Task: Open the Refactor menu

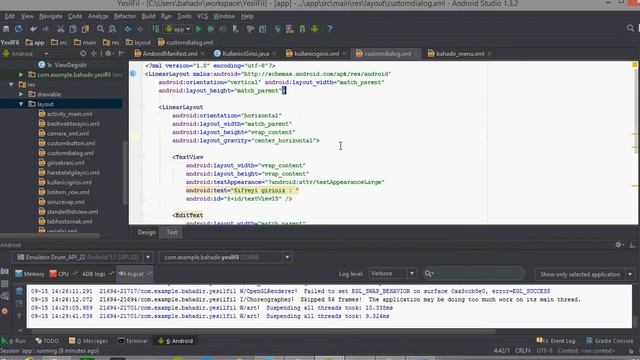Action: [124, 16]
